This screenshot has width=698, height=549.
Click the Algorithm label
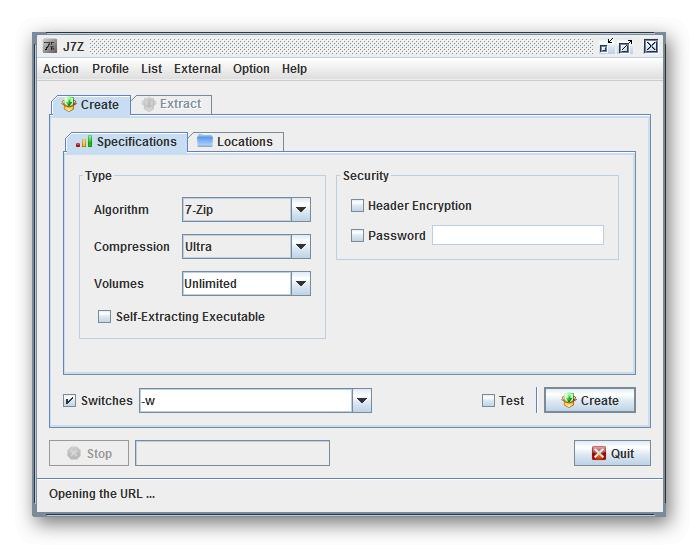[121, 210]
